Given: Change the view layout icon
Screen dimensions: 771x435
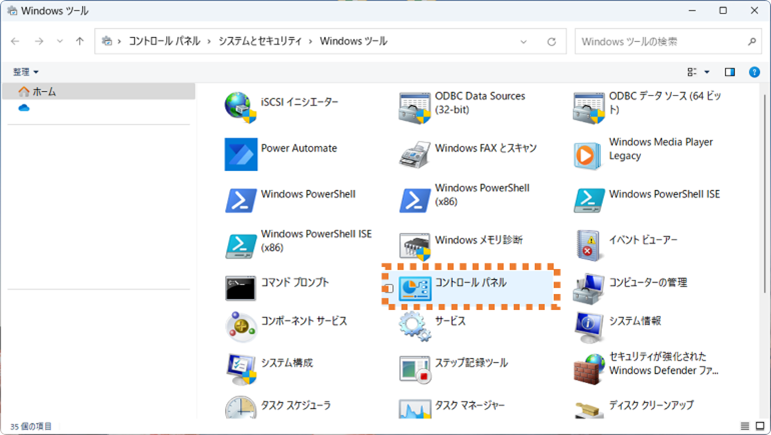Looking at the screenshot, I should [692, 72].
